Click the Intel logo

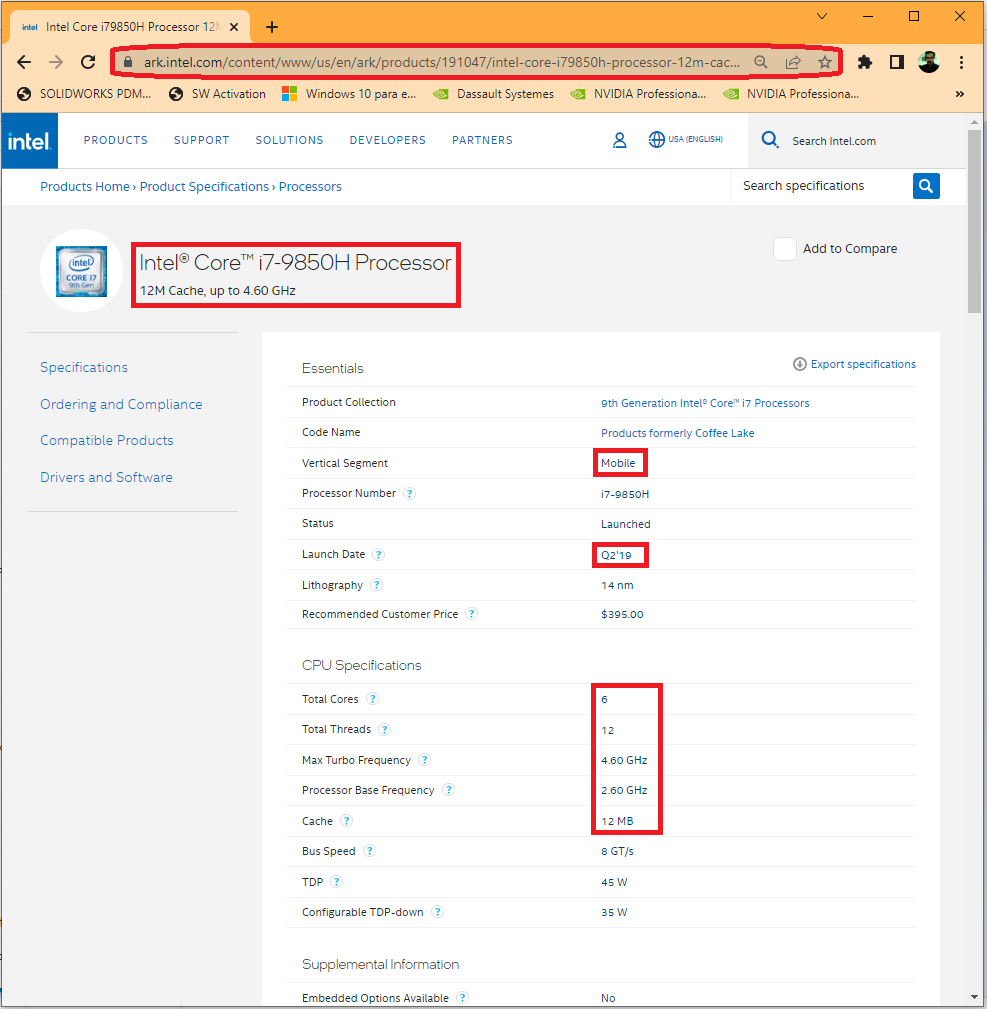[30, 141]
